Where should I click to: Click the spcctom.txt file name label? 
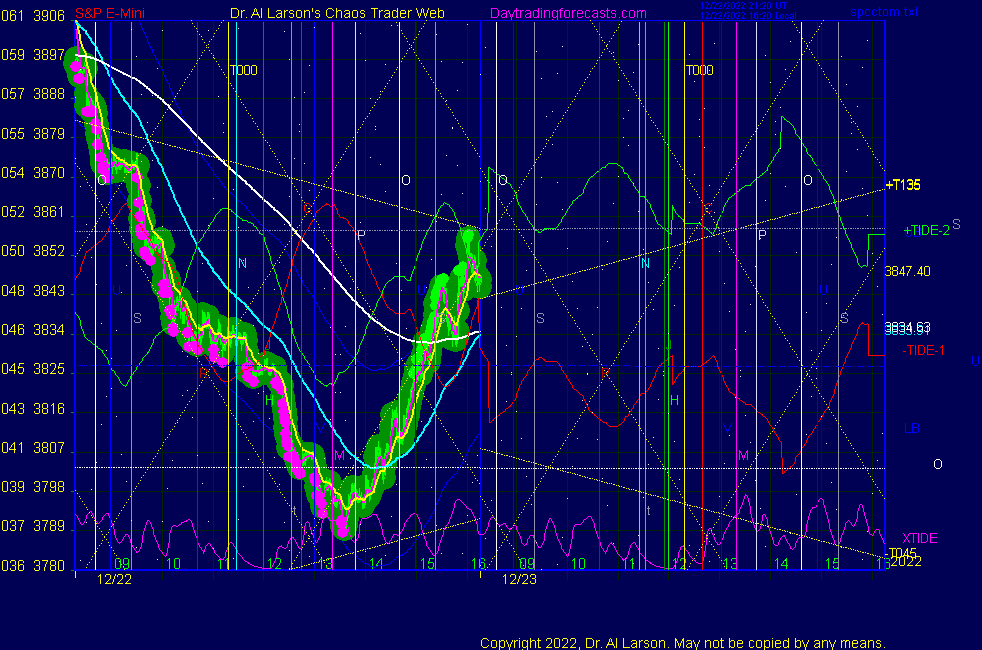coord(884,12)
